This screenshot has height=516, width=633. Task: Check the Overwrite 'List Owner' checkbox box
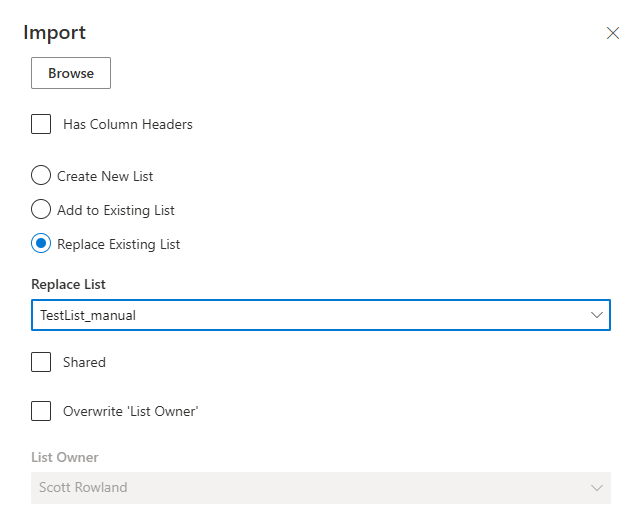(x=41, y=410)
